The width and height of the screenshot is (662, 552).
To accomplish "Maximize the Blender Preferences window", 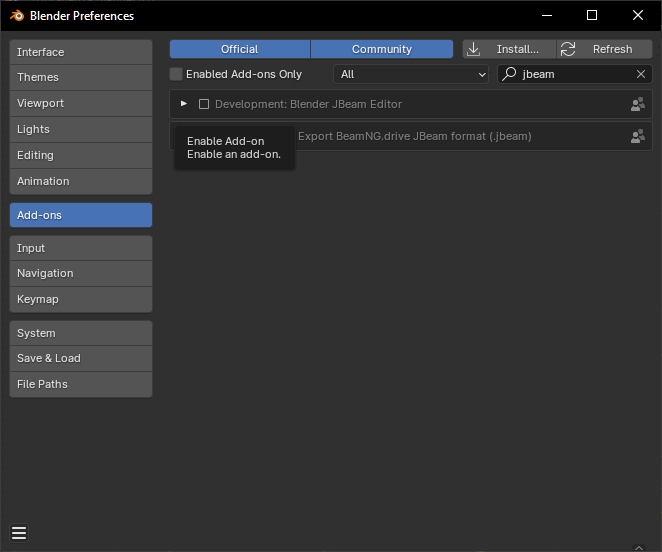I will [592, 16].
